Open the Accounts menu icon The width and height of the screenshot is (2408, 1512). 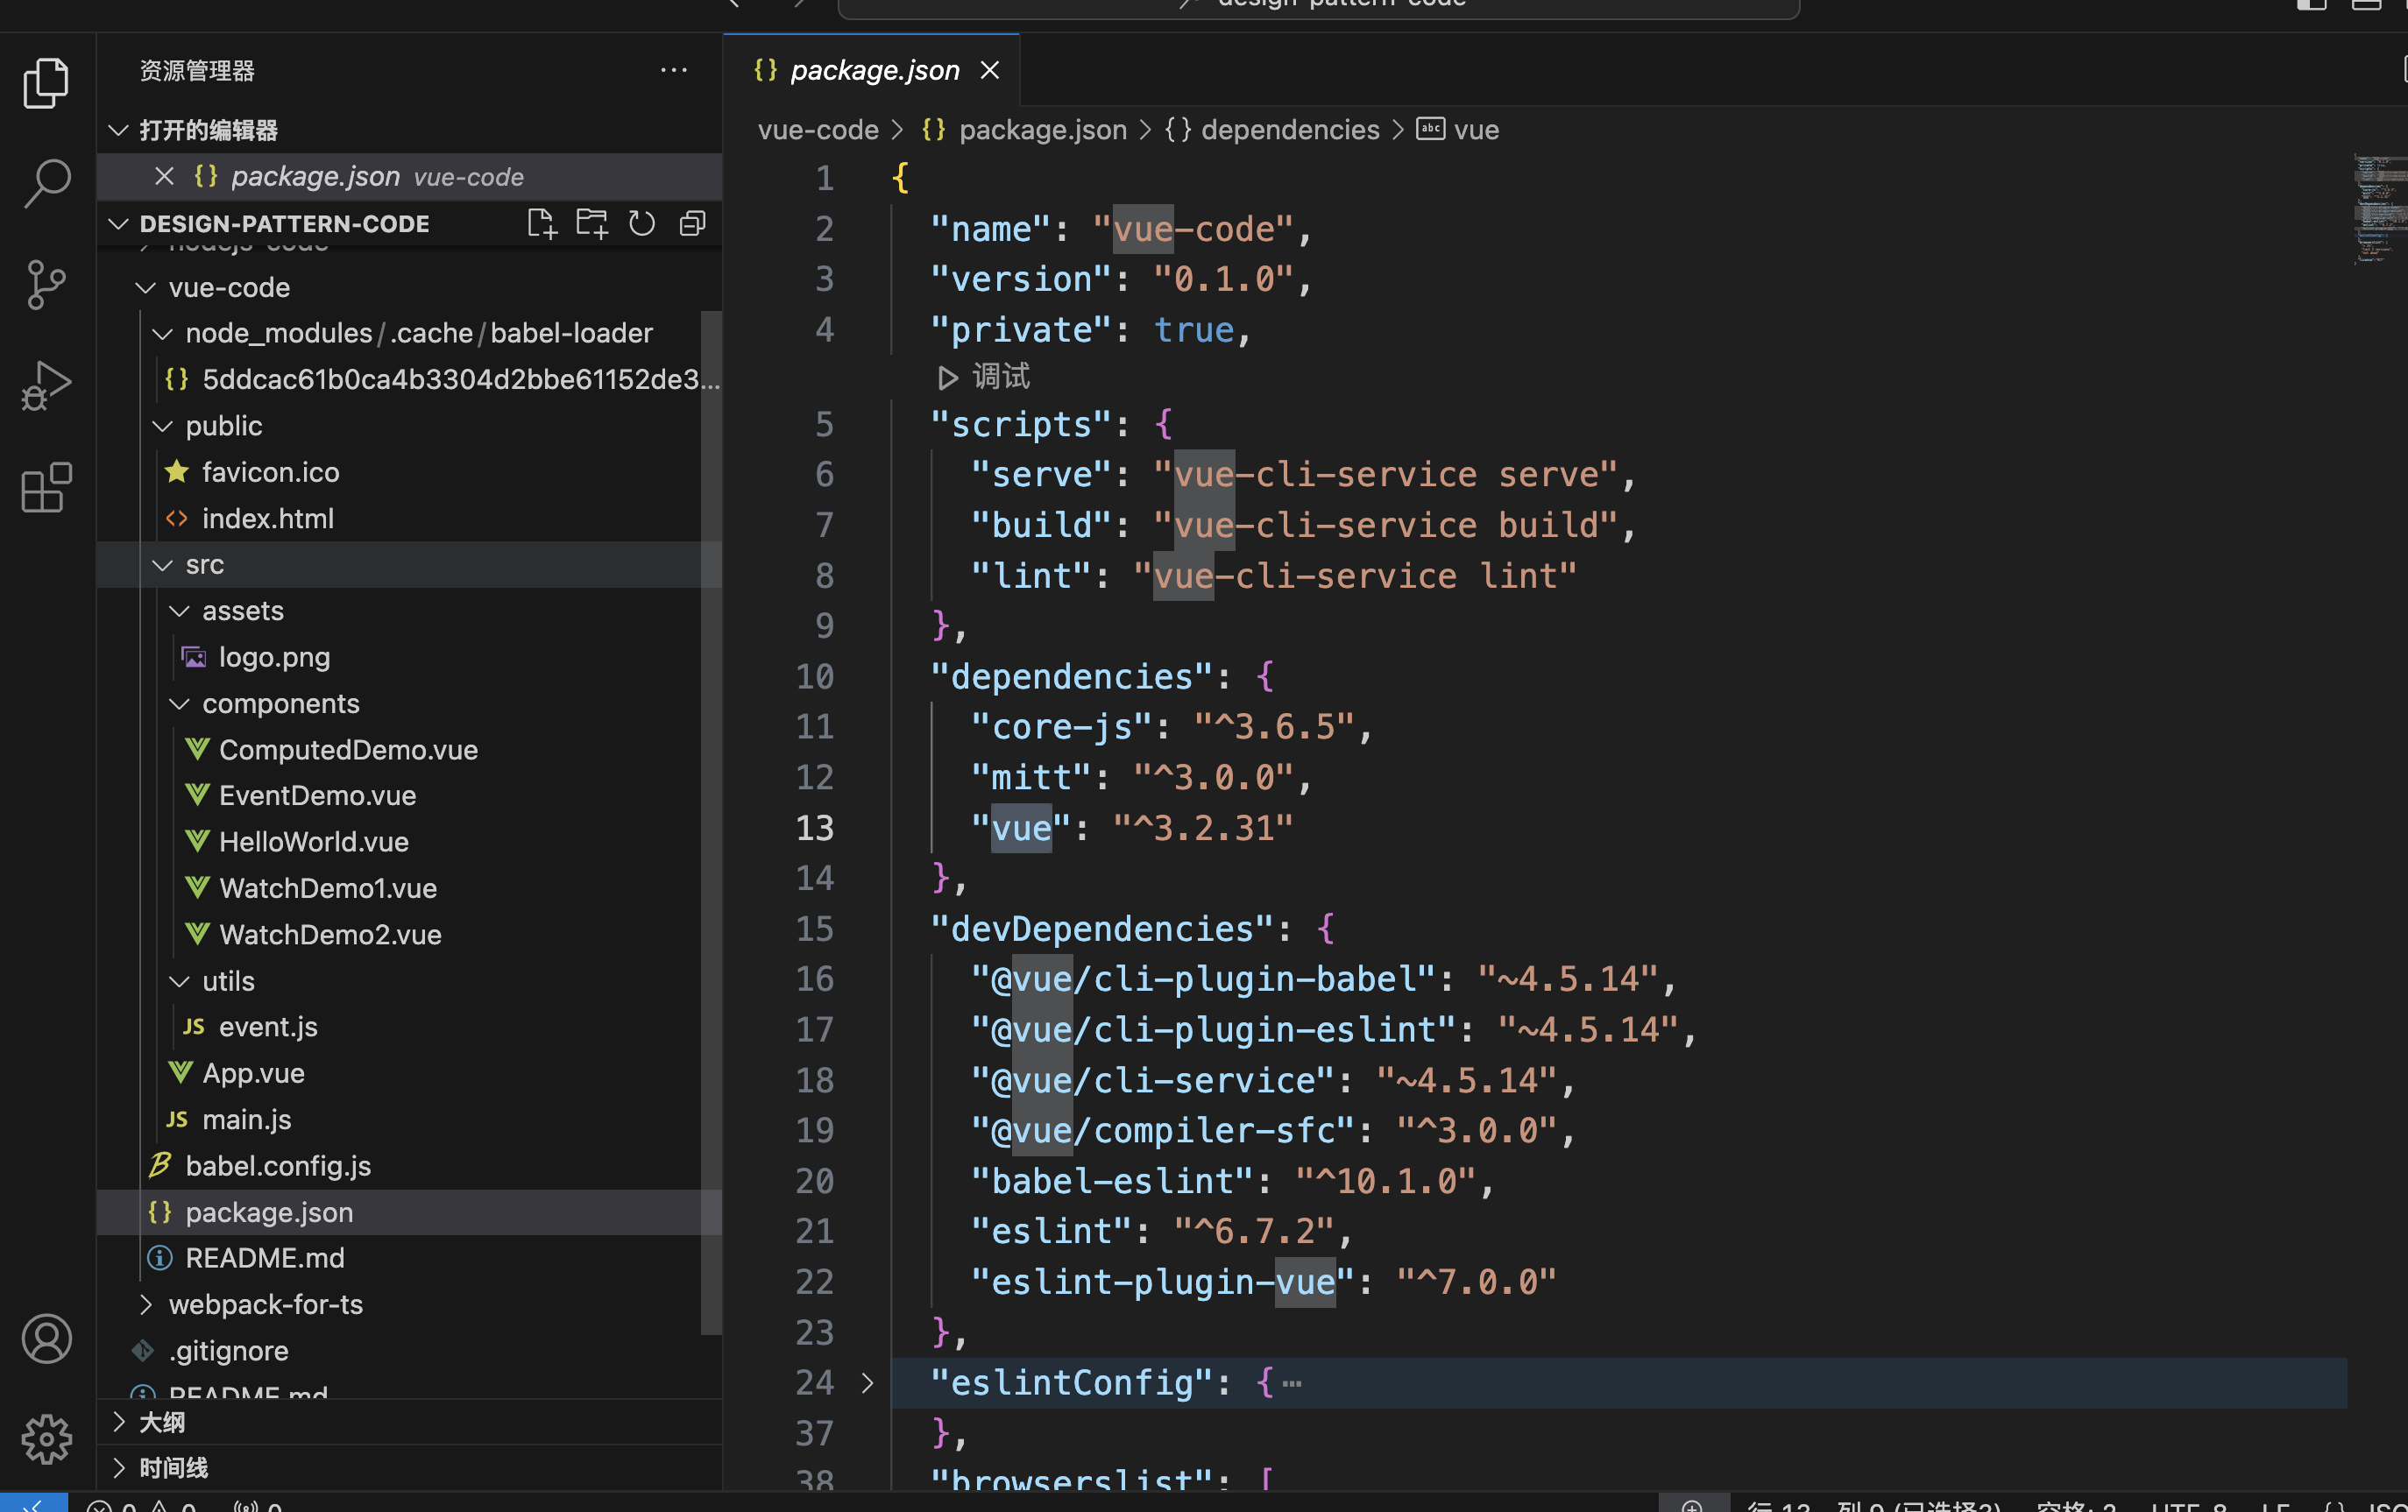click(x=46, y=1338)
